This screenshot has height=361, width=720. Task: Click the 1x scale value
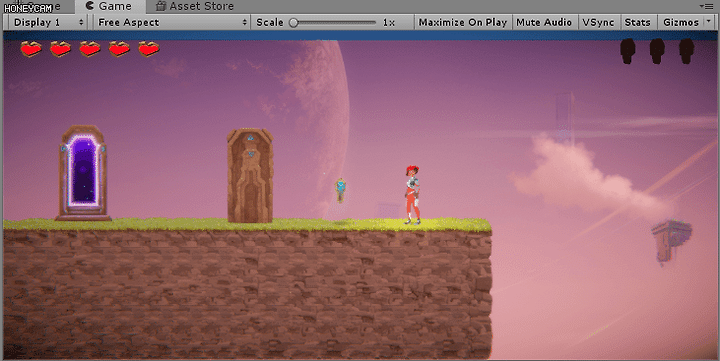point(388,23)
